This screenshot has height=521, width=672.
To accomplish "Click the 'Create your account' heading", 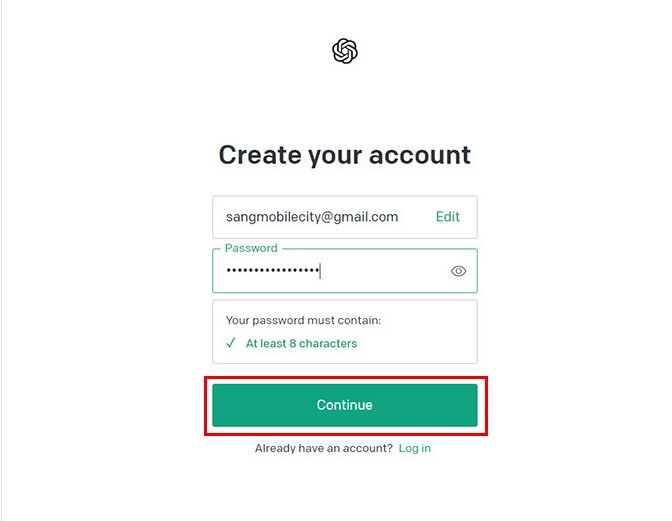I will tap(345, 155).
